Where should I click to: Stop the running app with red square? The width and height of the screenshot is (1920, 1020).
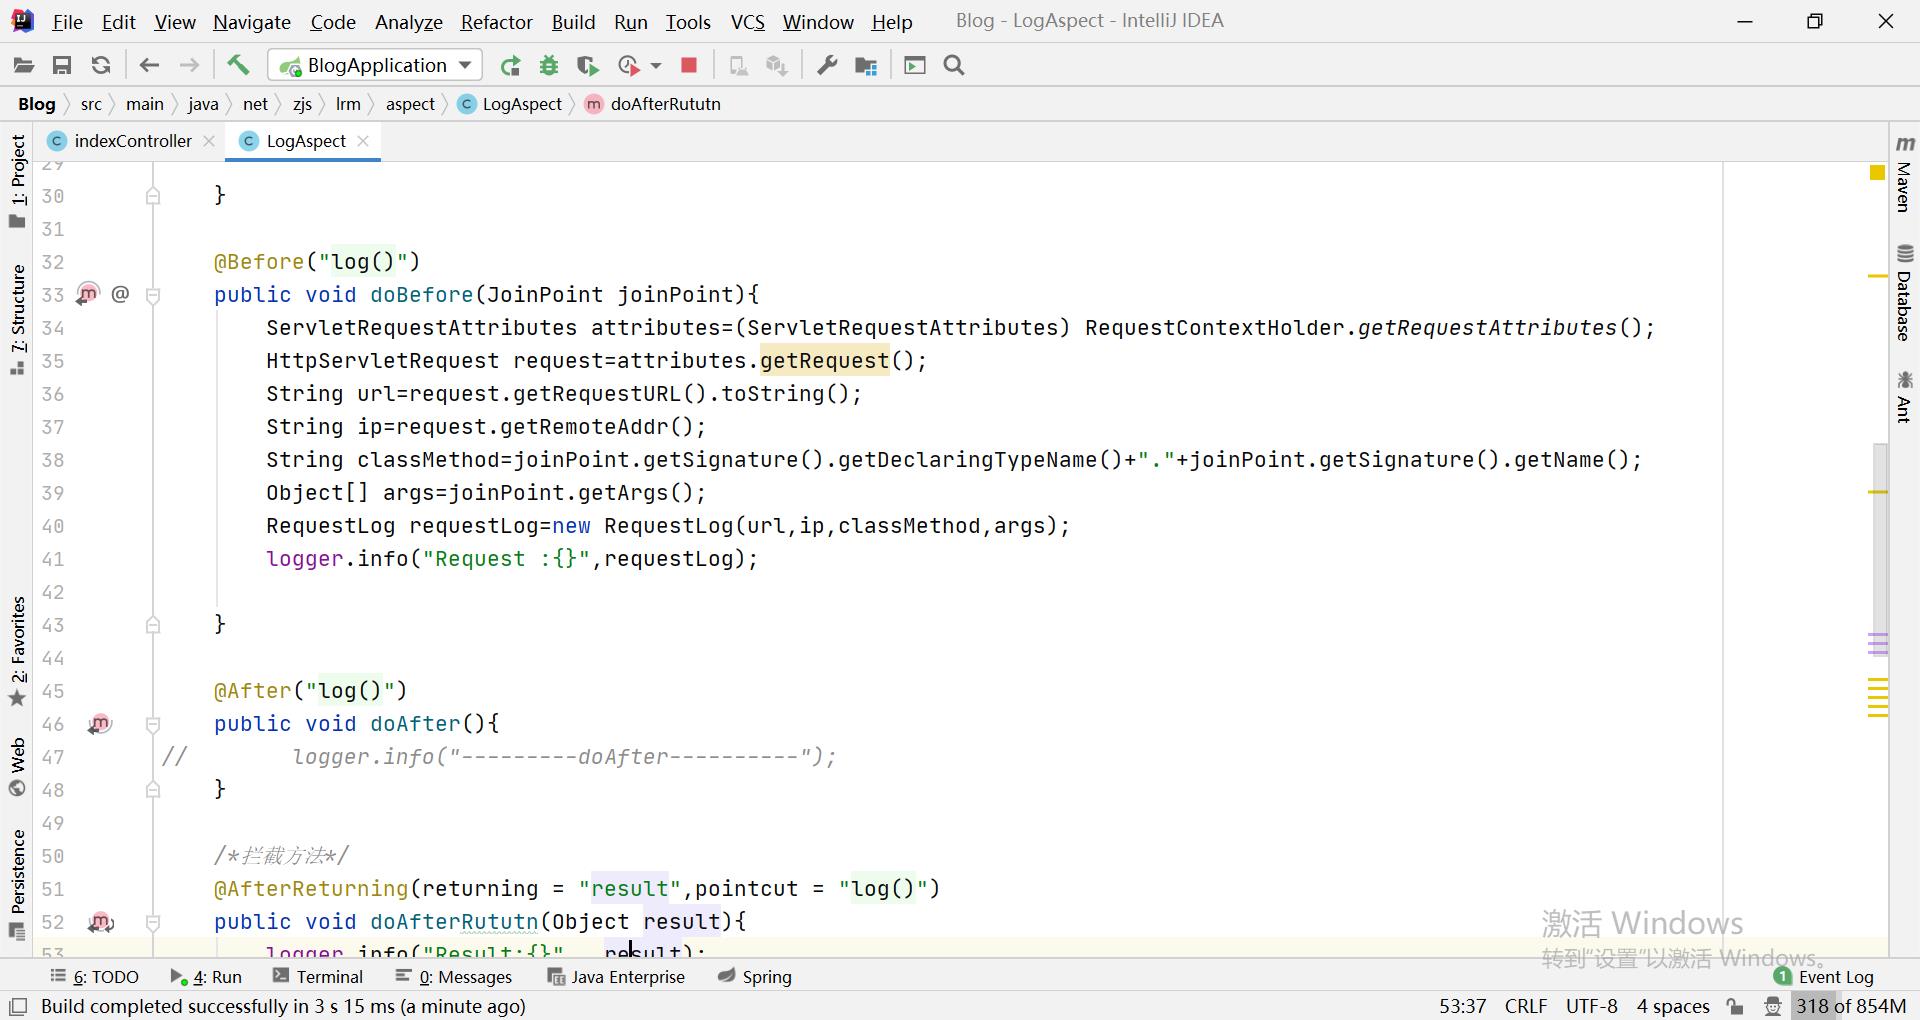(x=689, y=66)
